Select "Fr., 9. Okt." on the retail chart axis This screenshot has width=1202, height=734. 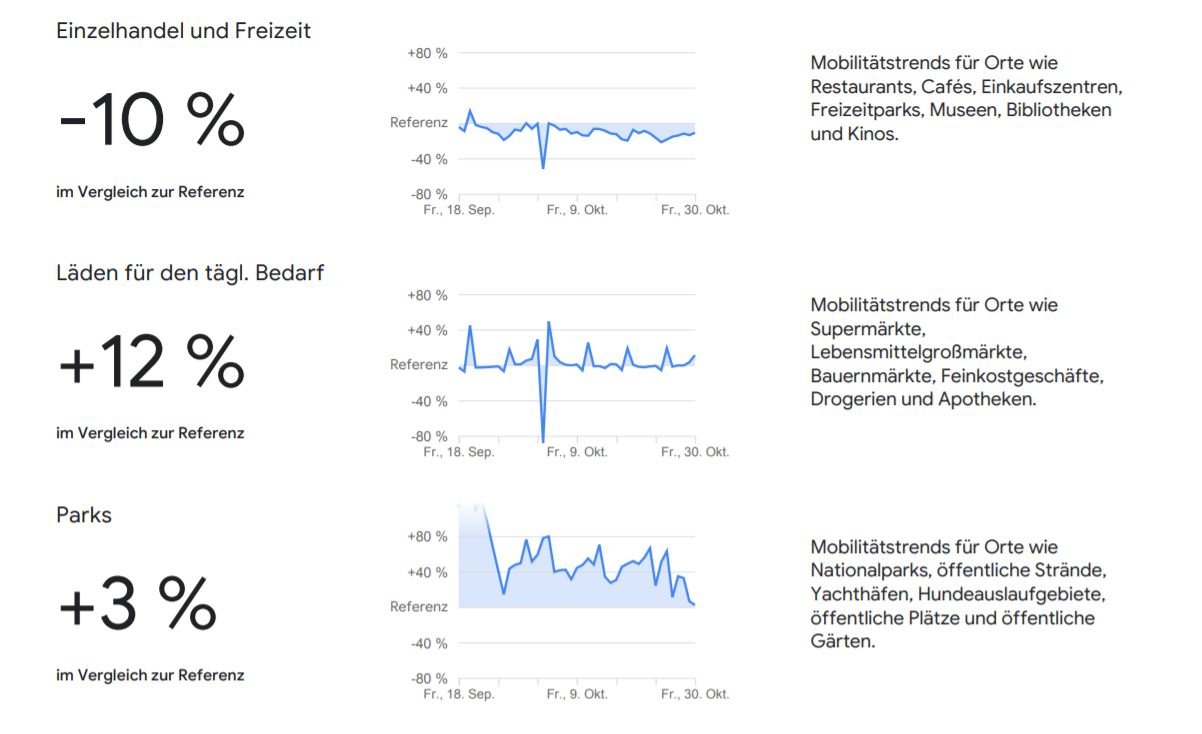coord(577,210)
